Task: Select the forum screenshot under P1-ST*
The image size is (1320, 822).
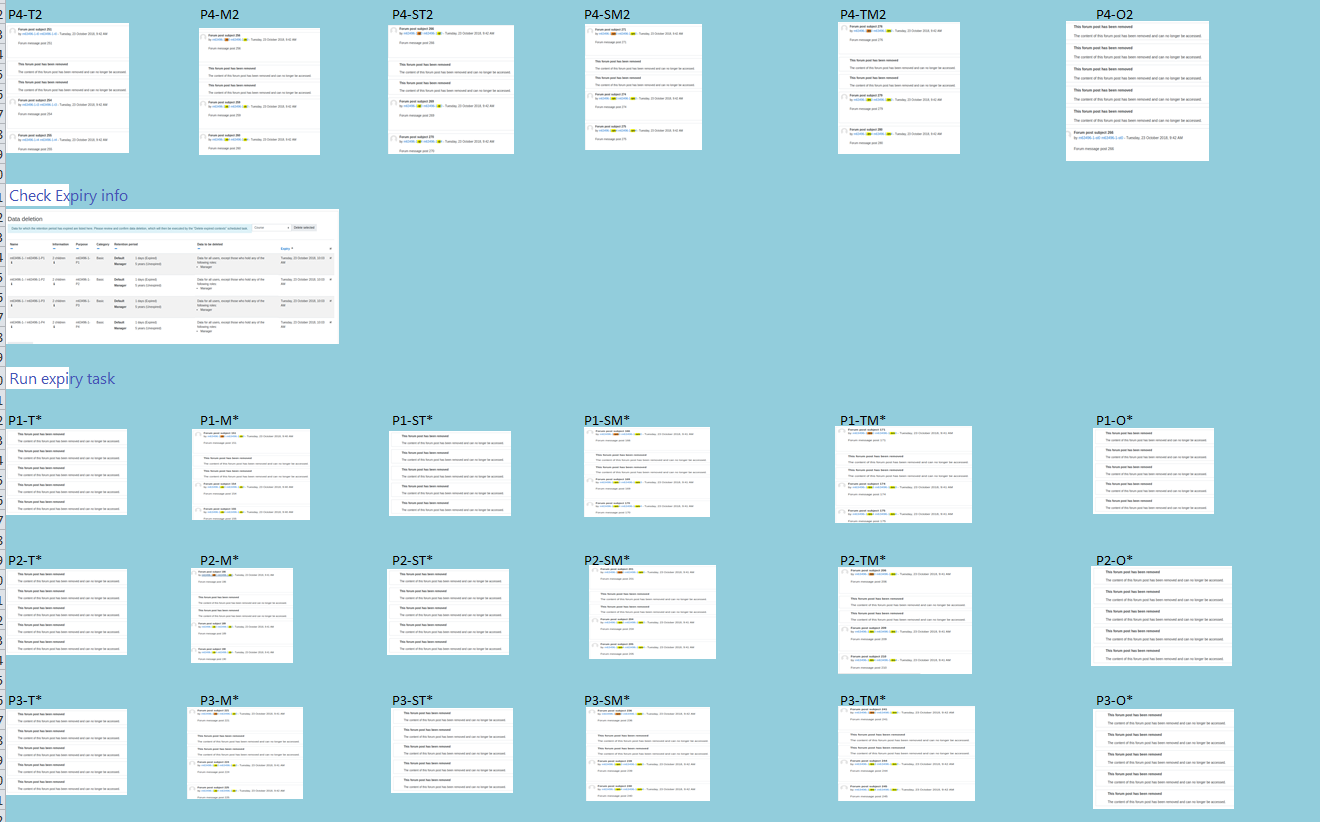Action: pos(450,473)
